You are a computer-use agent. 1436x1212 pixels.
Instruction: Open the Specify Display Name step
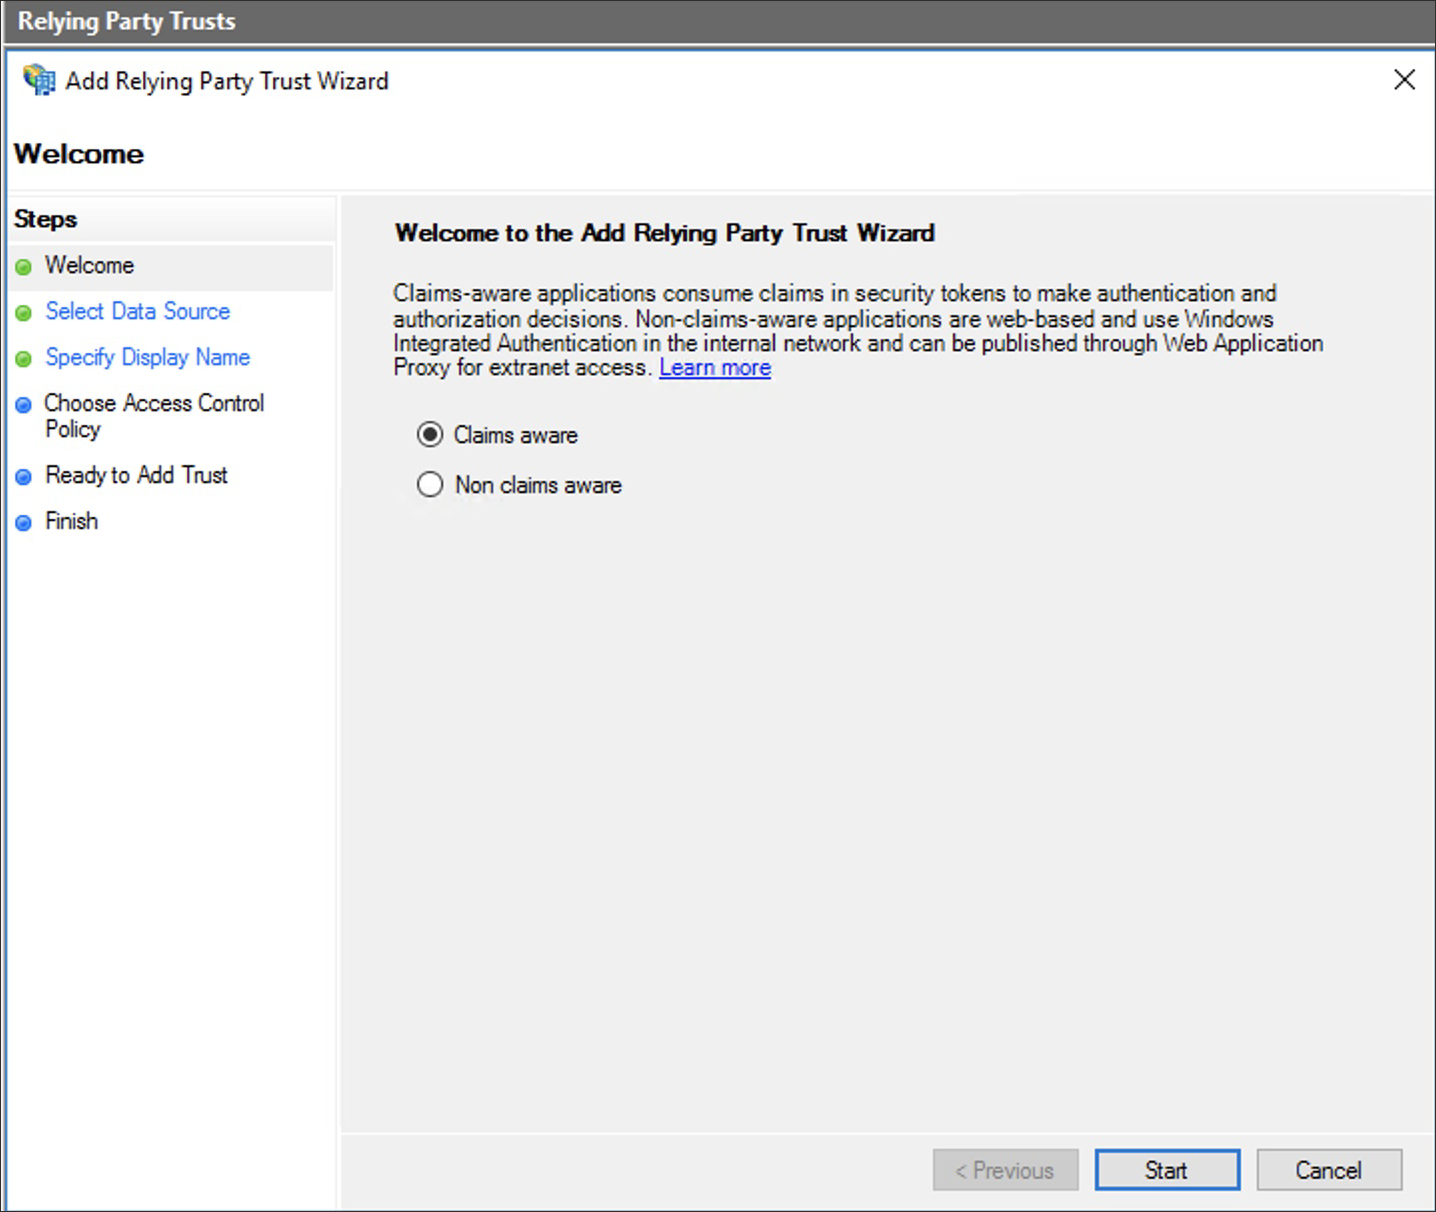pyautogui.click(x=147, y=357)
